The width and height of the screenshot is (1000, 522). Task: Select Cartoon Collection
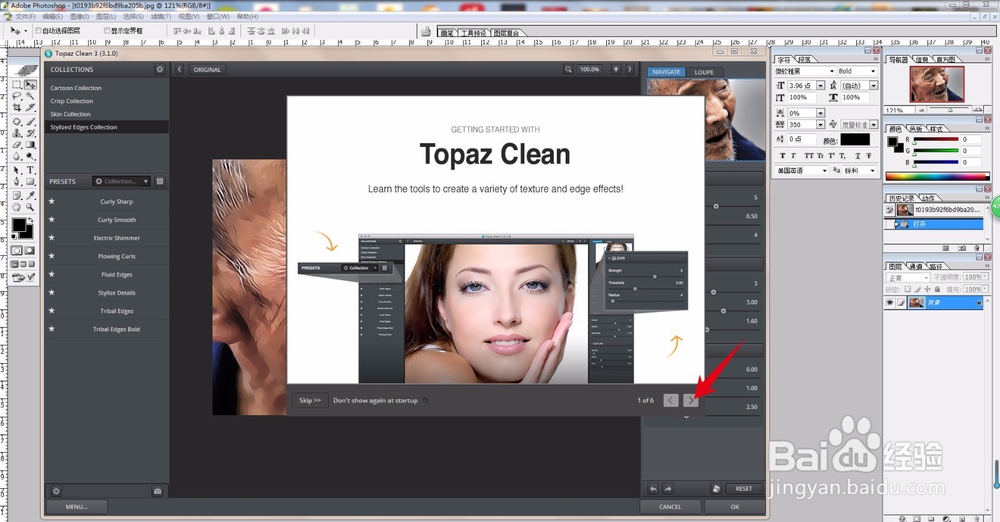click(x=76, y=88)
